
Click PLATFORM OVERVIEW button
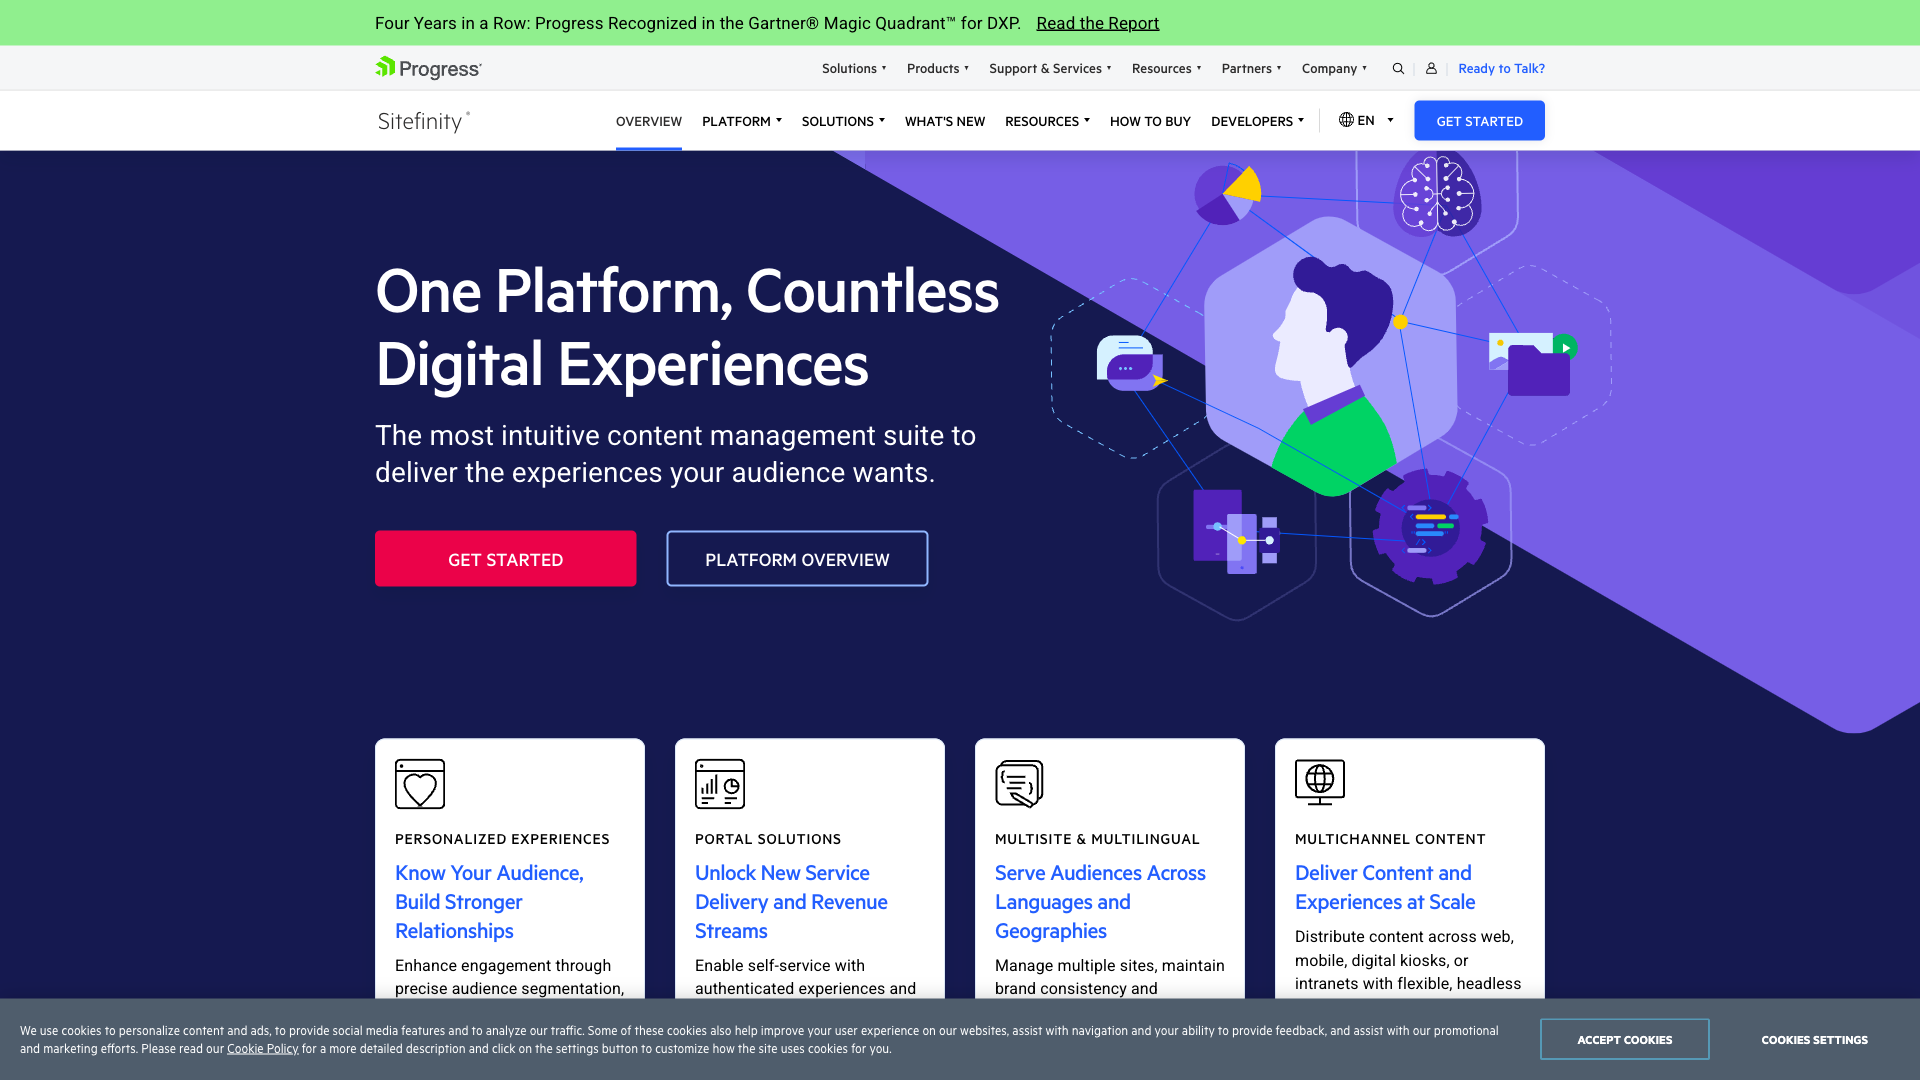coord(797,559)
